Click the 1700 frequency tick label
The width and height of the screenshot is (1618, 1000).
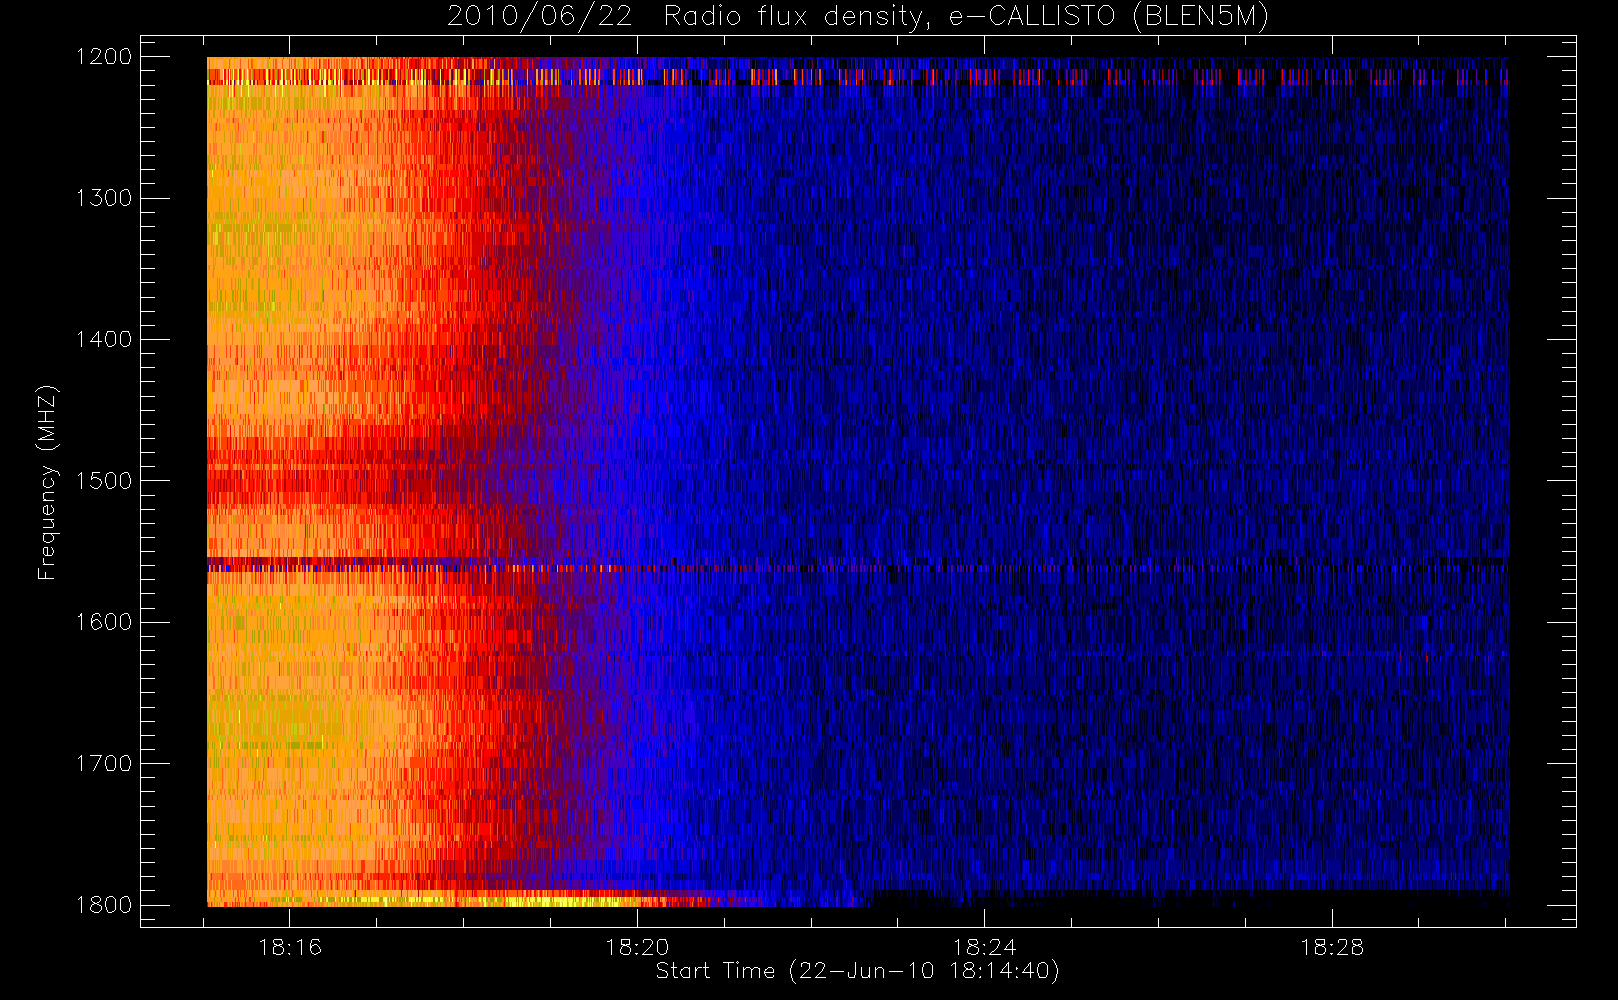coord(104,764)
